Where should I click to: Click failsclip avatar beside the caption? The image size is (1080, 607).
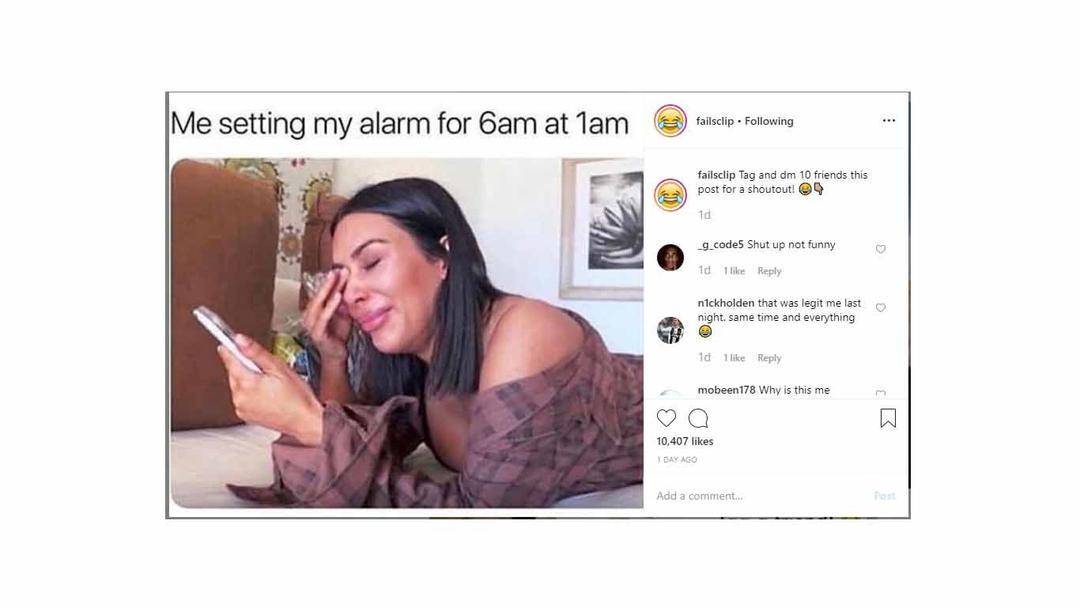(x=670, y=195)
